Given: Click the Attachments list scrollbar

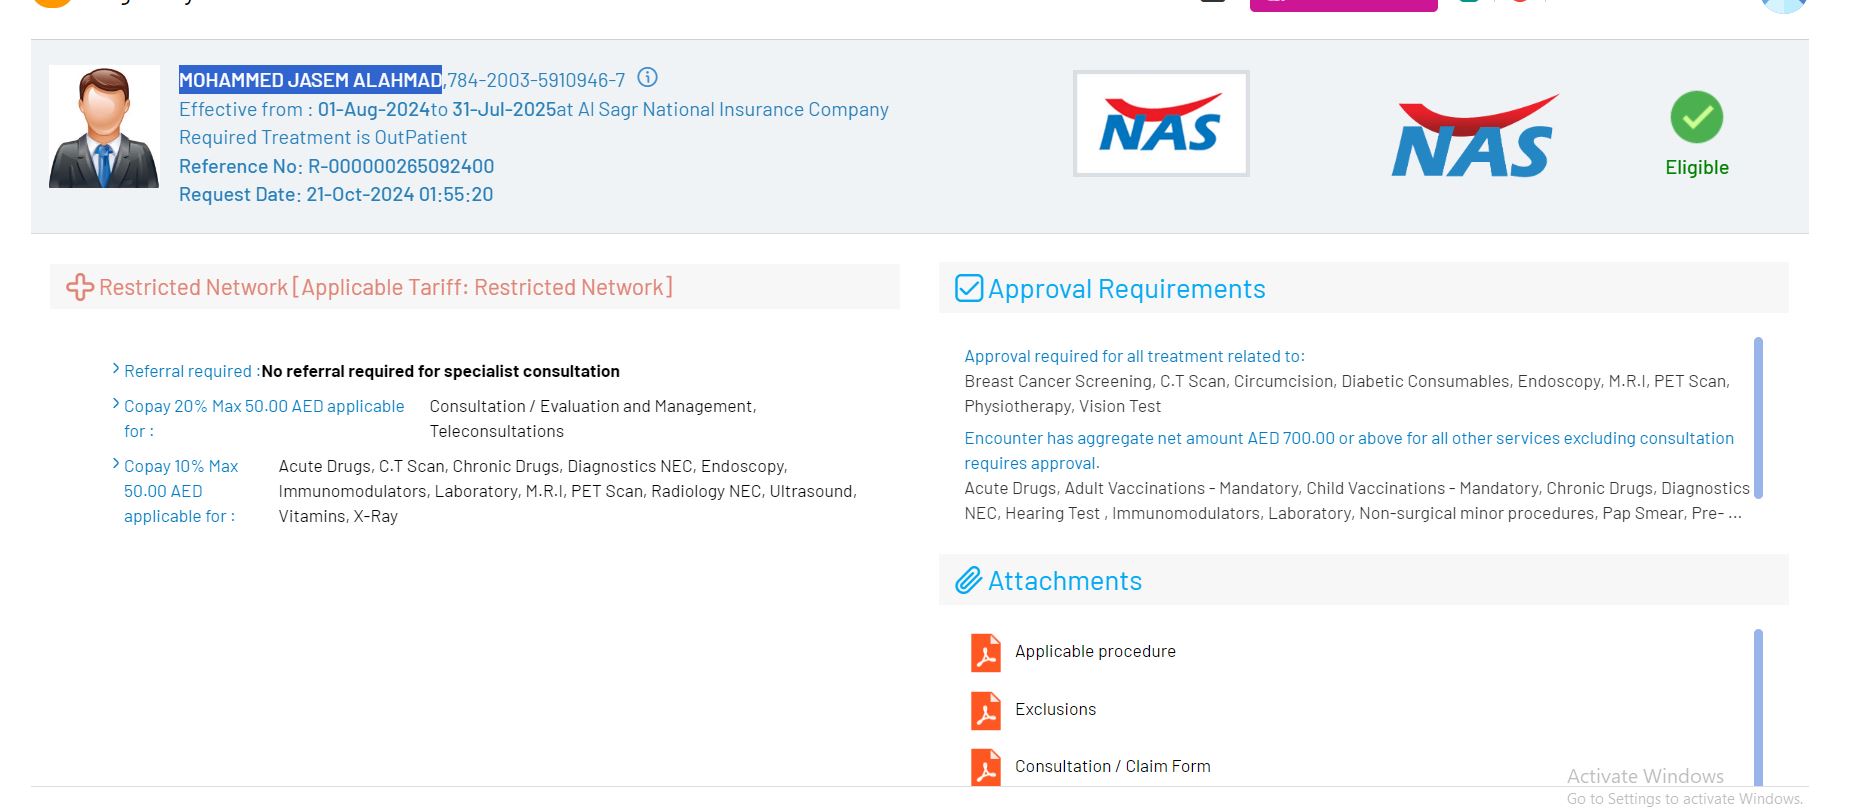Looking at the screenshot, I should pyautogui.click(x=1758, y=705).
